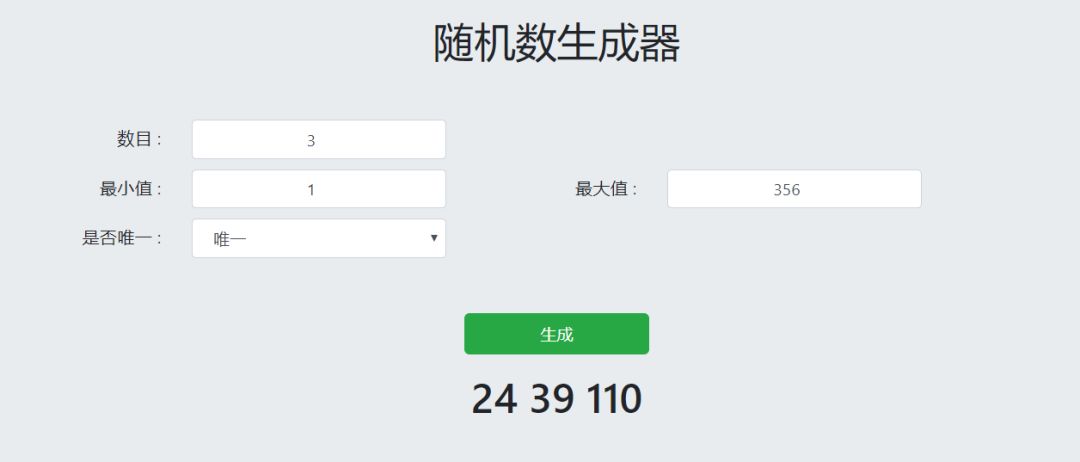The height and width of the screenshot is (462, 1080).
Task: Focus the 最小值 input field
Action: pyautogui.click(x=318, y=189)
